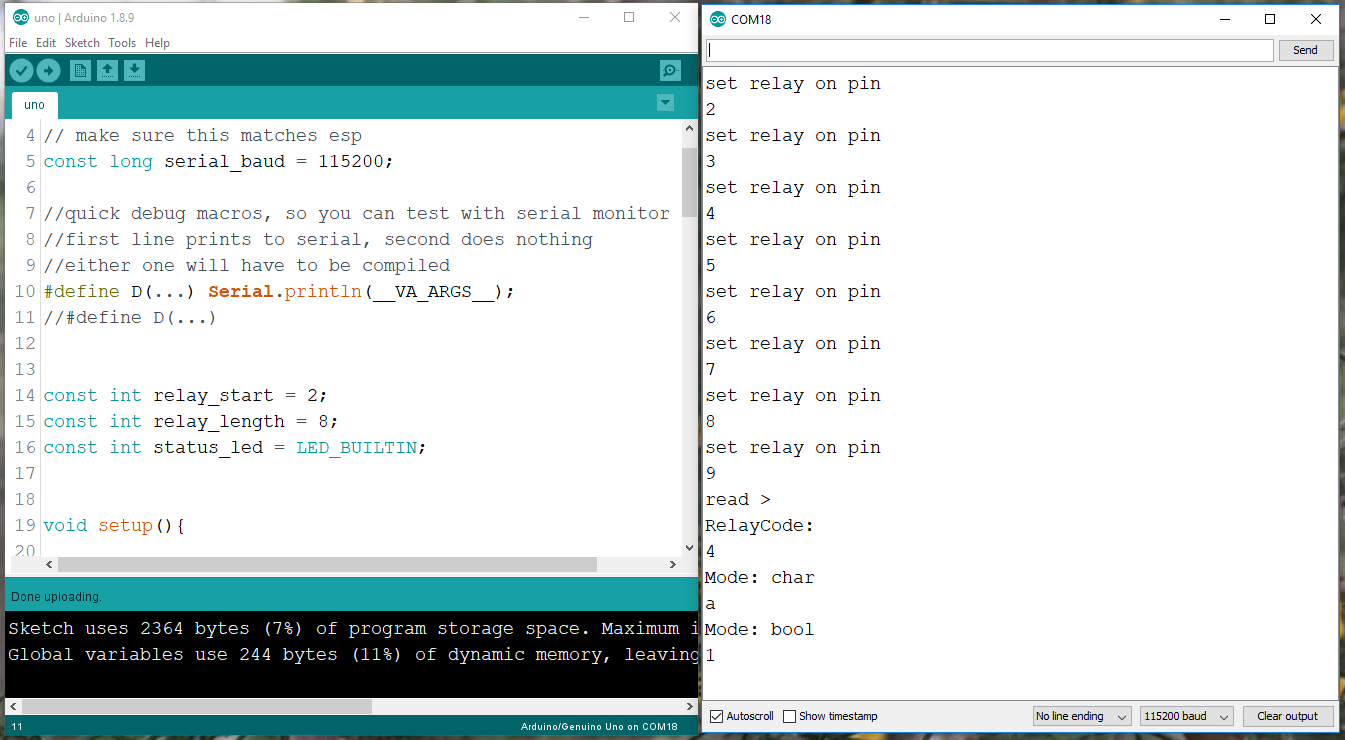Select the uno sketch tab
Screen dimensions: 1345x740
[34, 105]
